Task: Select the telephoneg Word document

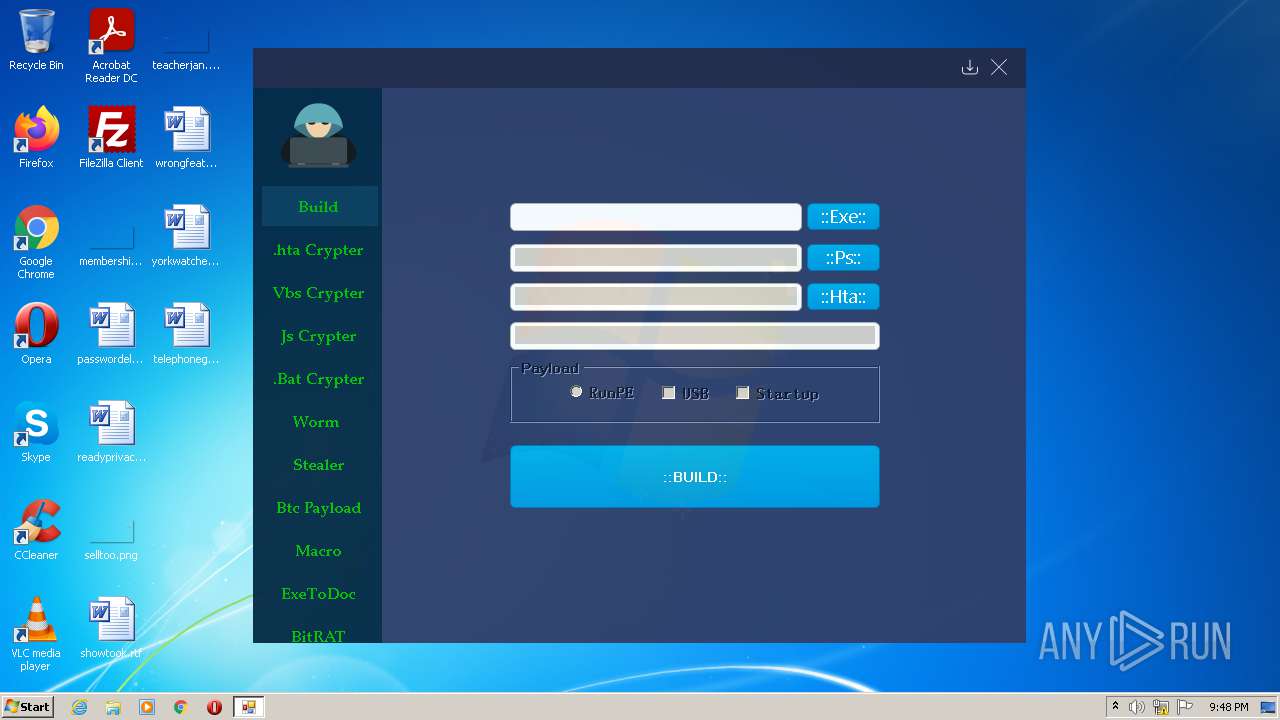Action: click(x=186, y=334)
